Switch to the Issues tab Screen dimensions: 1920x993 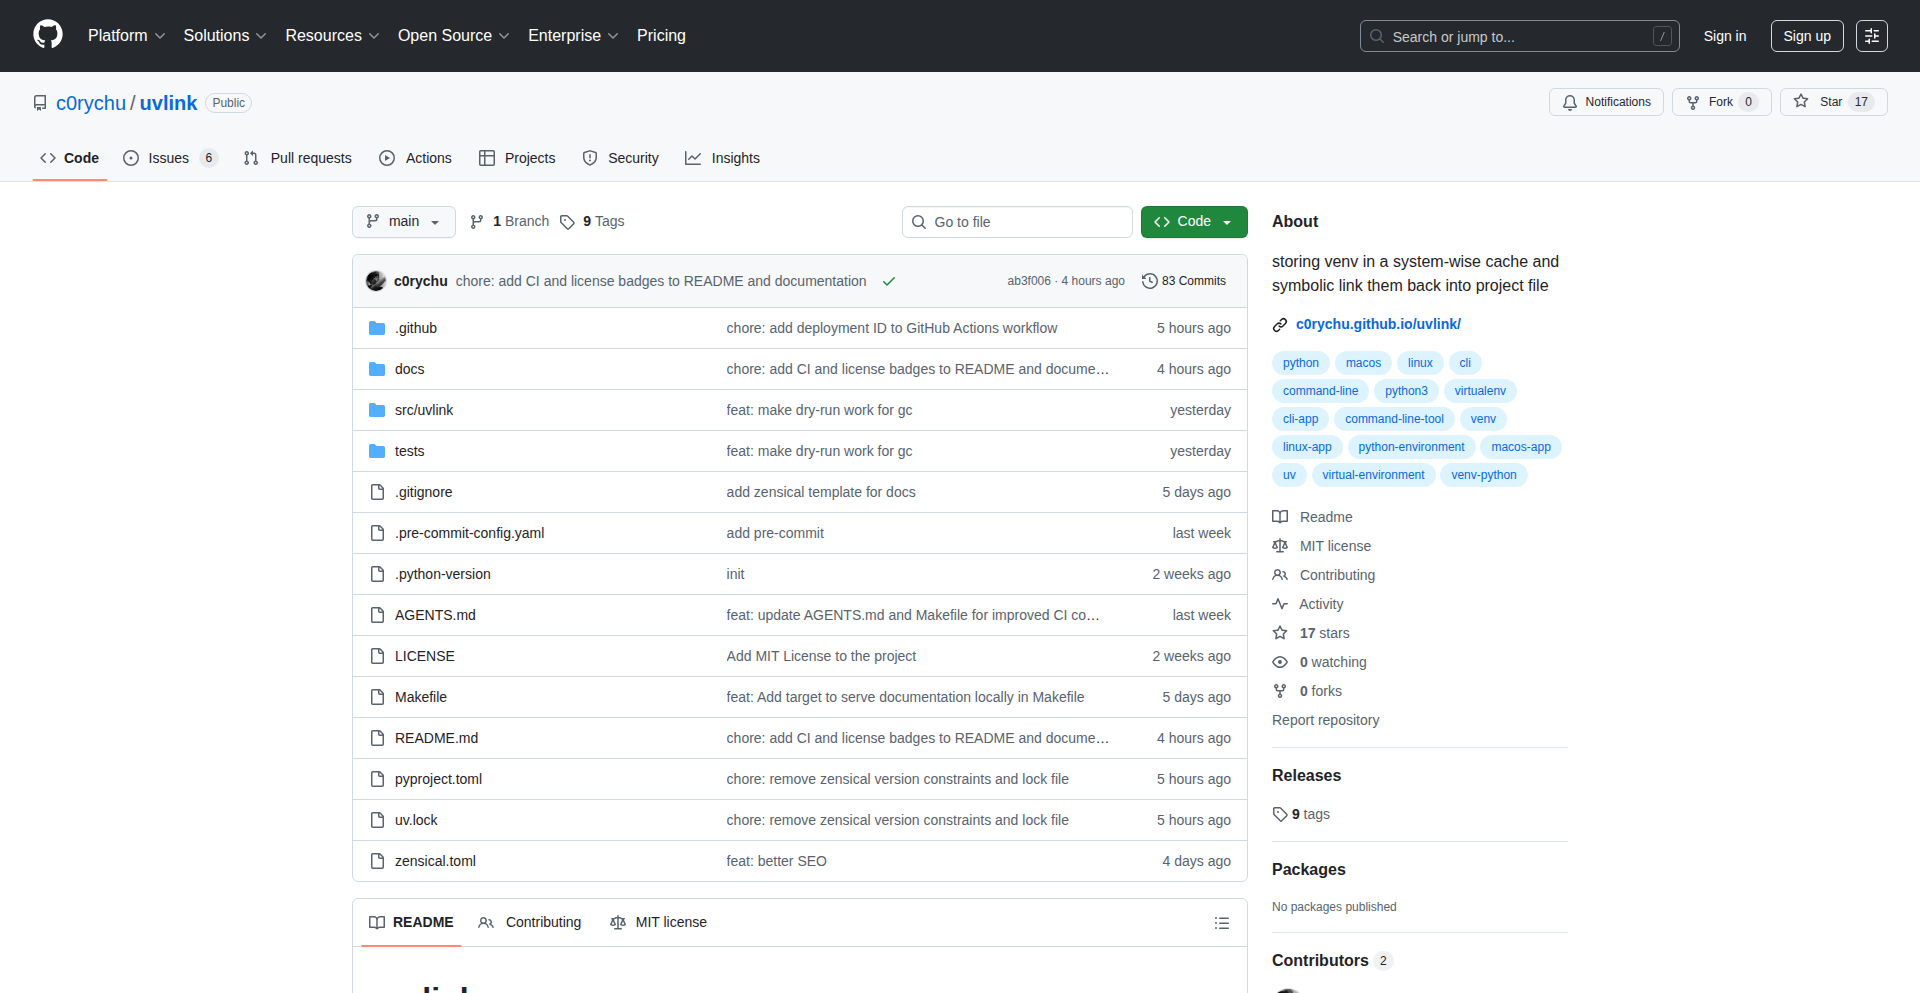168,158
